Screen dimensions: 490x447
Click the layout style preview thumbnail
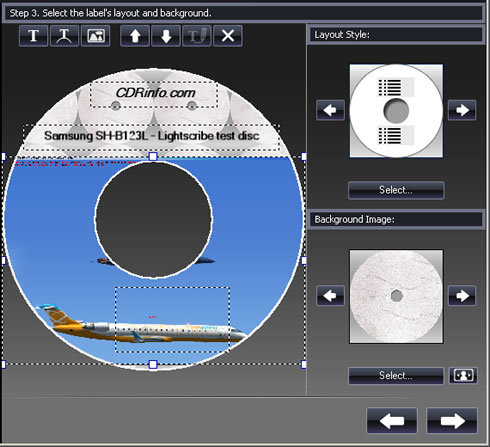(x=396, y=111)
